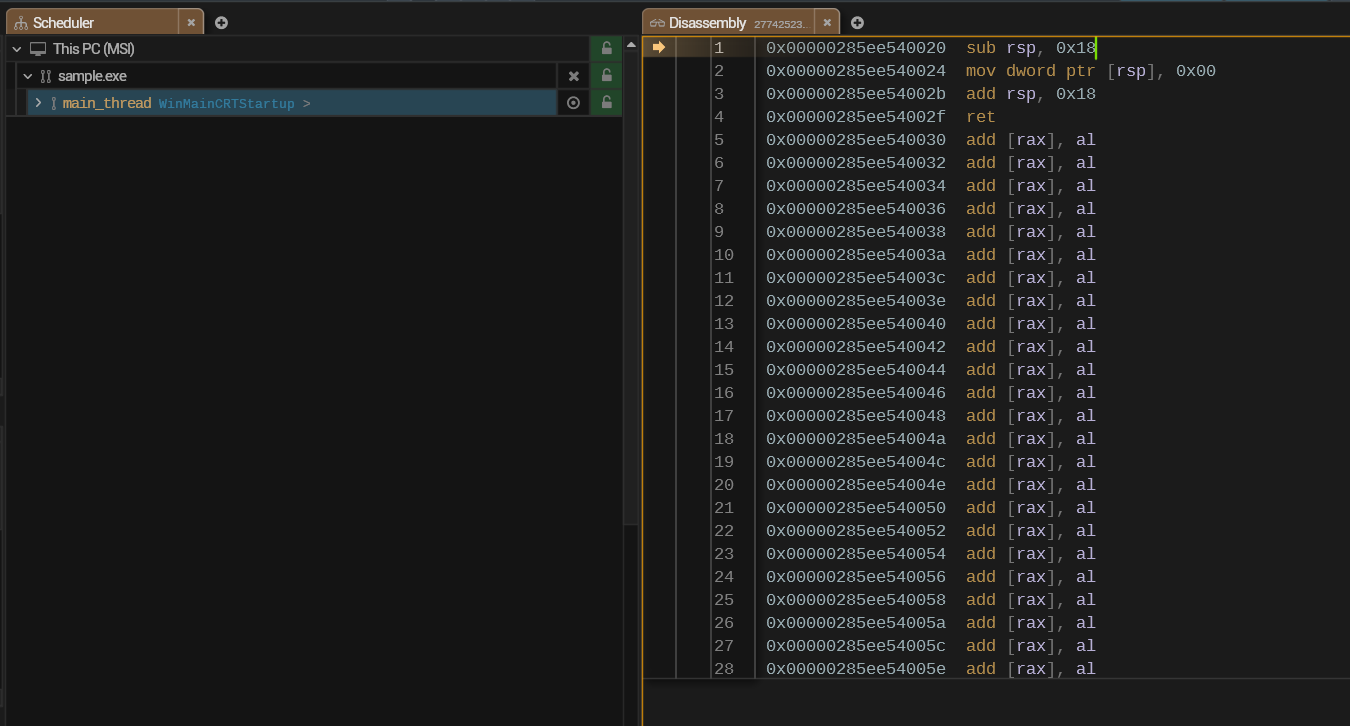Collapse the sample.exe process node

pyautogui.click(x=28, y=76)
